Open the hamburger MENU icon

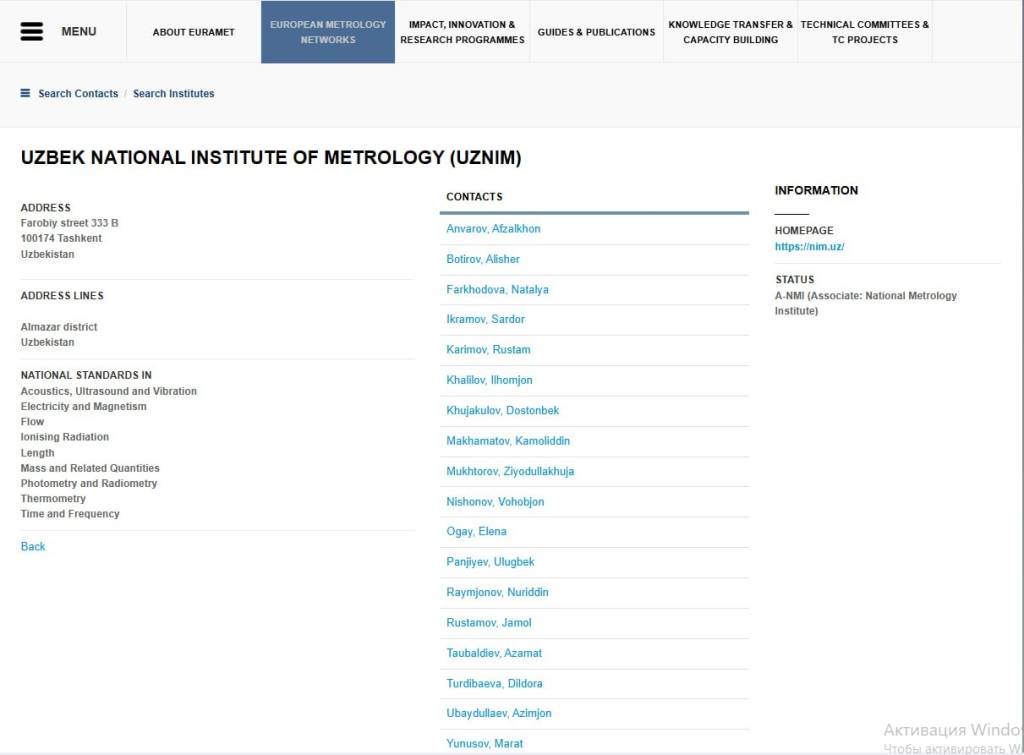[32, 31]
